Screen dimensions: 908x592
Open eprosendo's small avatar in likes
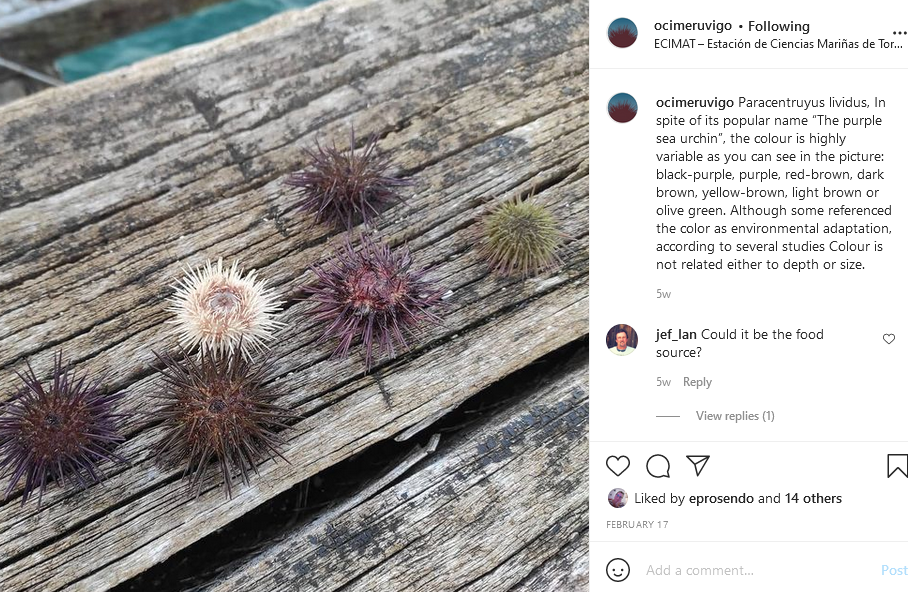(617, 498)
